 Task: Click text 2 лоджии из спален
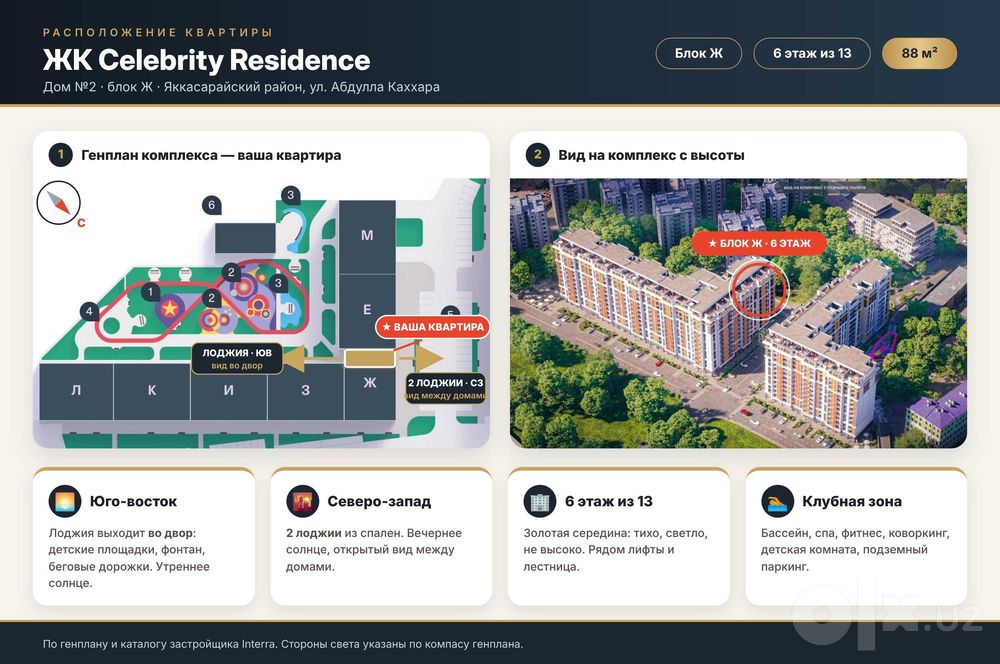coord(344,533)
